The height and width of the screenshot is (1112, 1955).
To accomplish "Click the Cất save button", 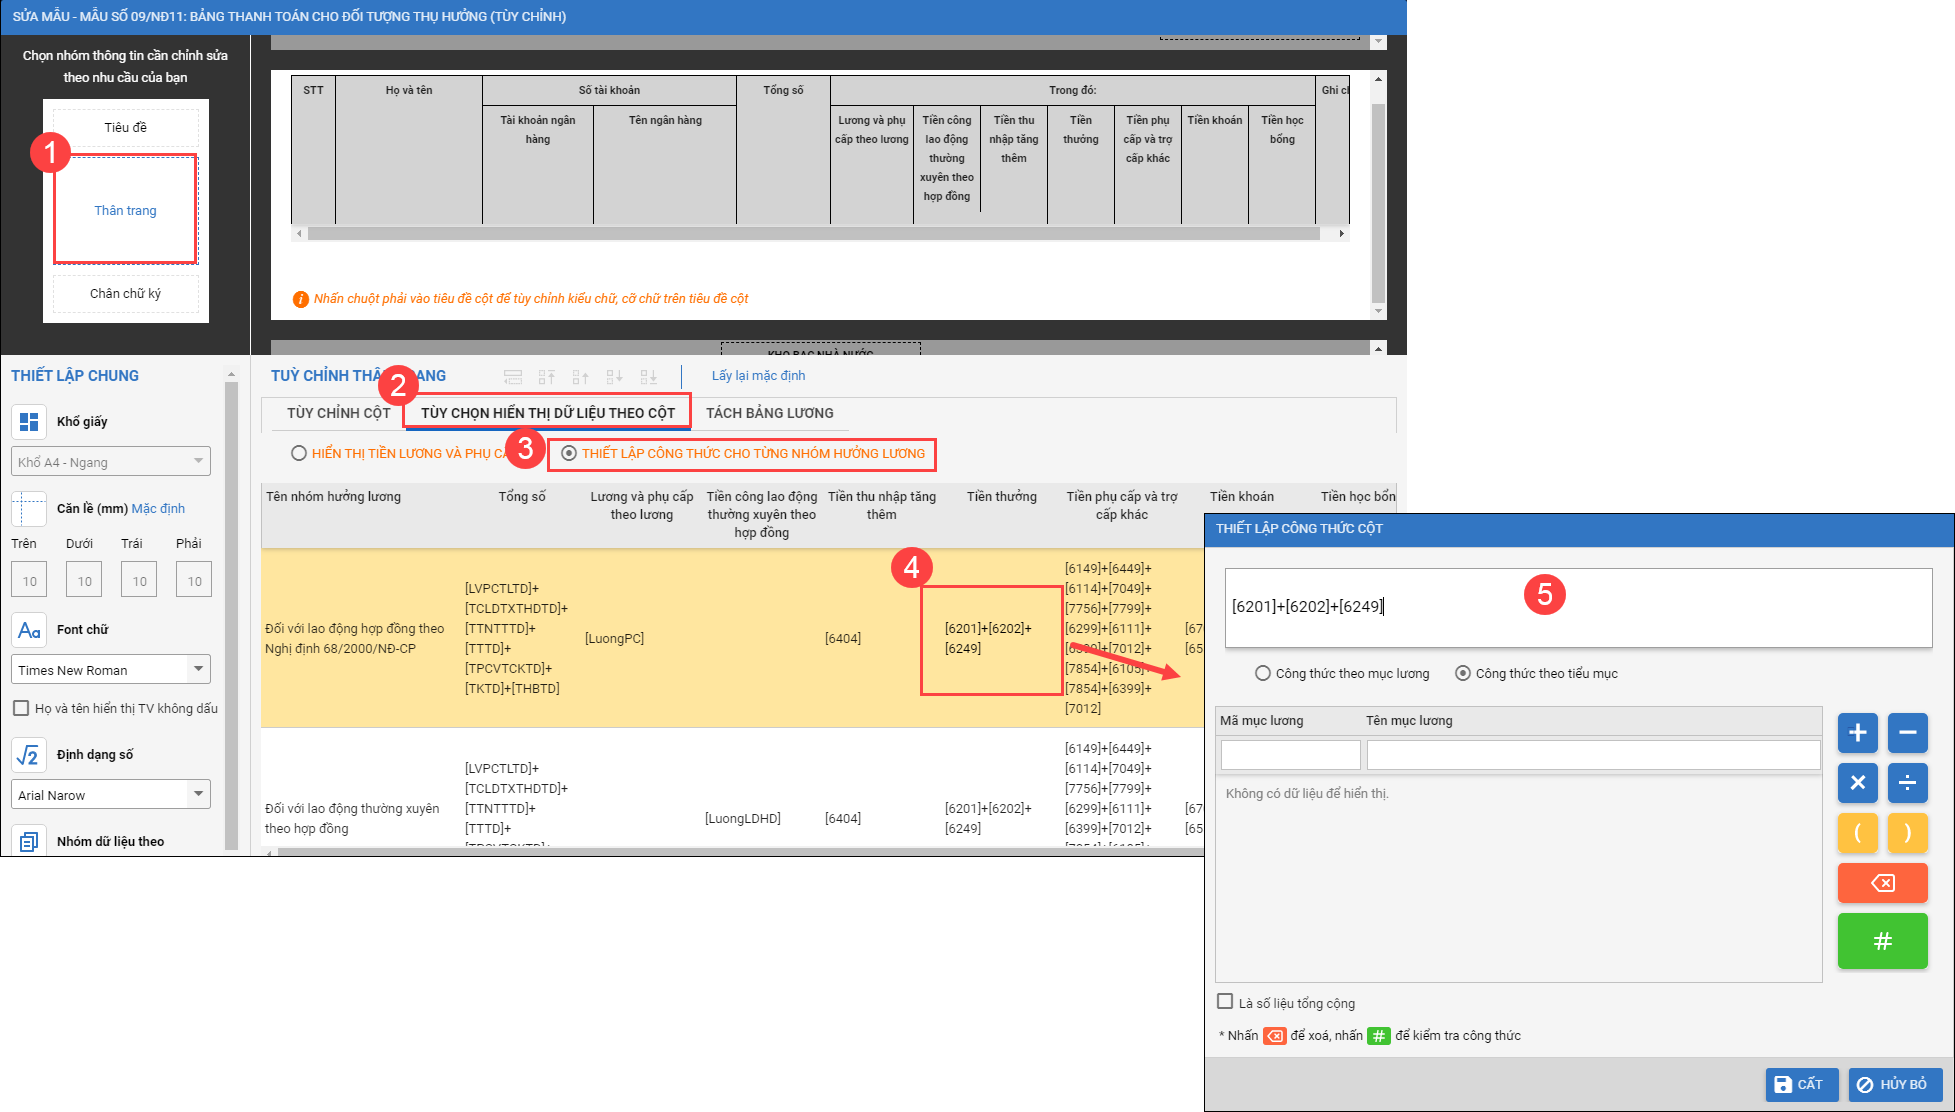I will (x=1800, y=1084).
